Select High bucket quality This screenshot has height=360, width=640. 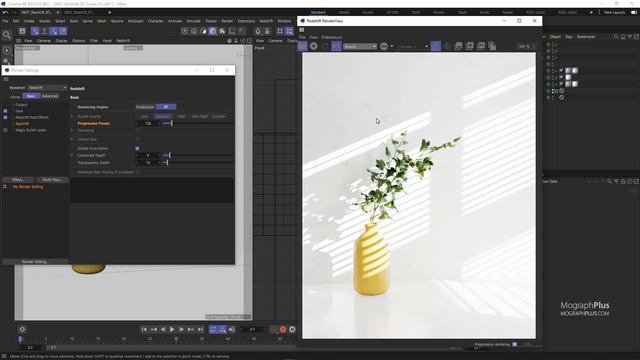click(x=181, y=117)
